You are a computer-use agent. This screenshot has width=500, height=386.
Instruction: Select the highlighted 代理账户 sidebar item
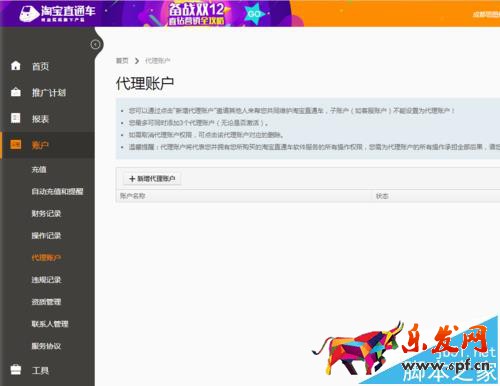pos(46,257)
